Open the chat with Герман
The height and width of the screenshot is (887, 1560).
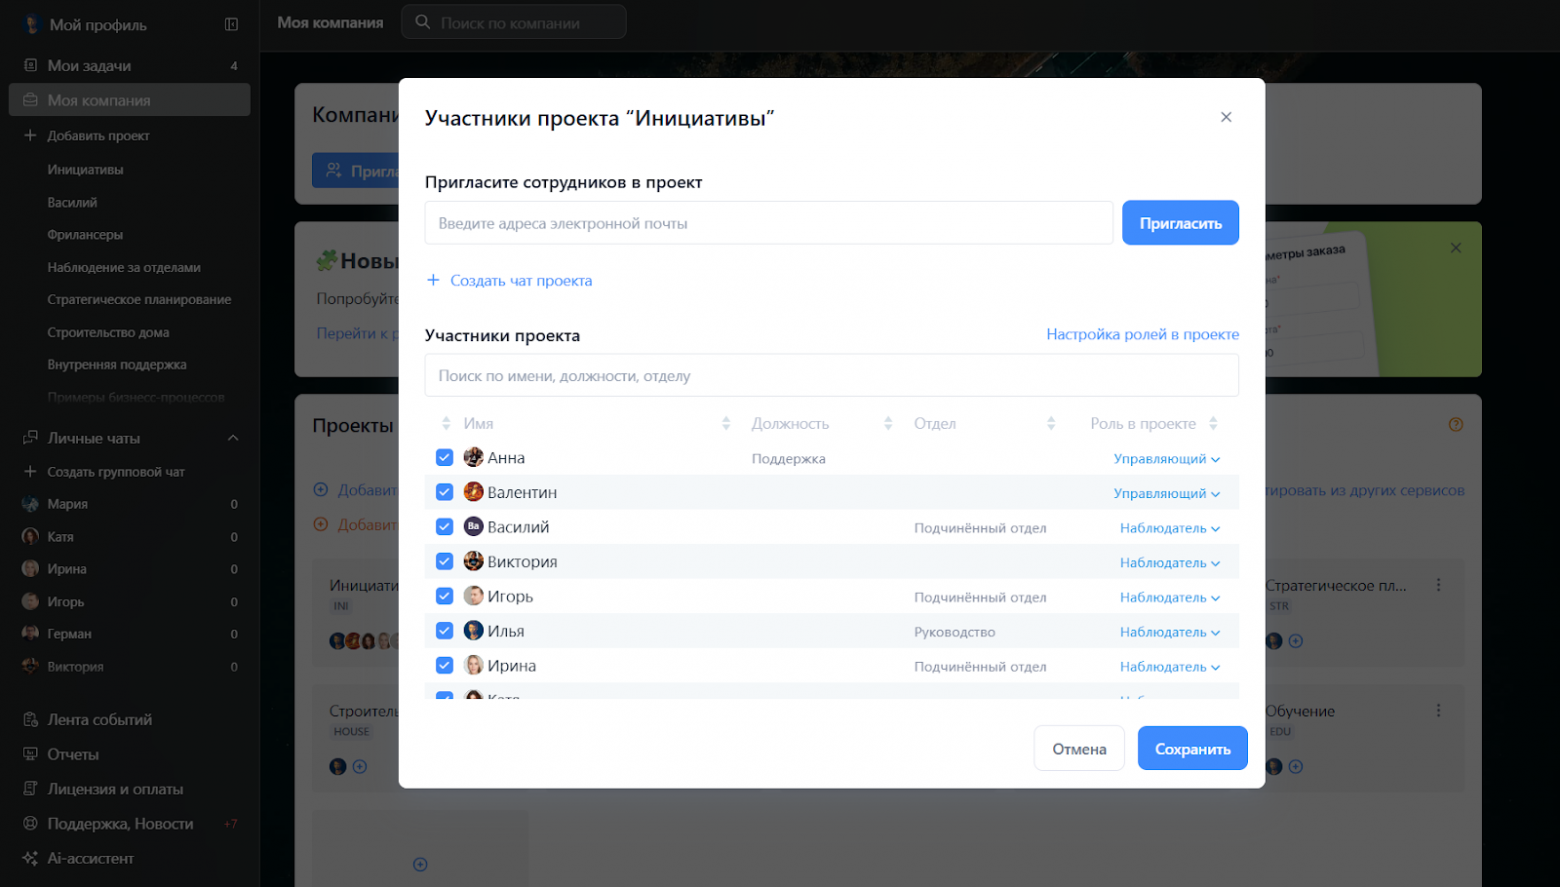(73, 633)
